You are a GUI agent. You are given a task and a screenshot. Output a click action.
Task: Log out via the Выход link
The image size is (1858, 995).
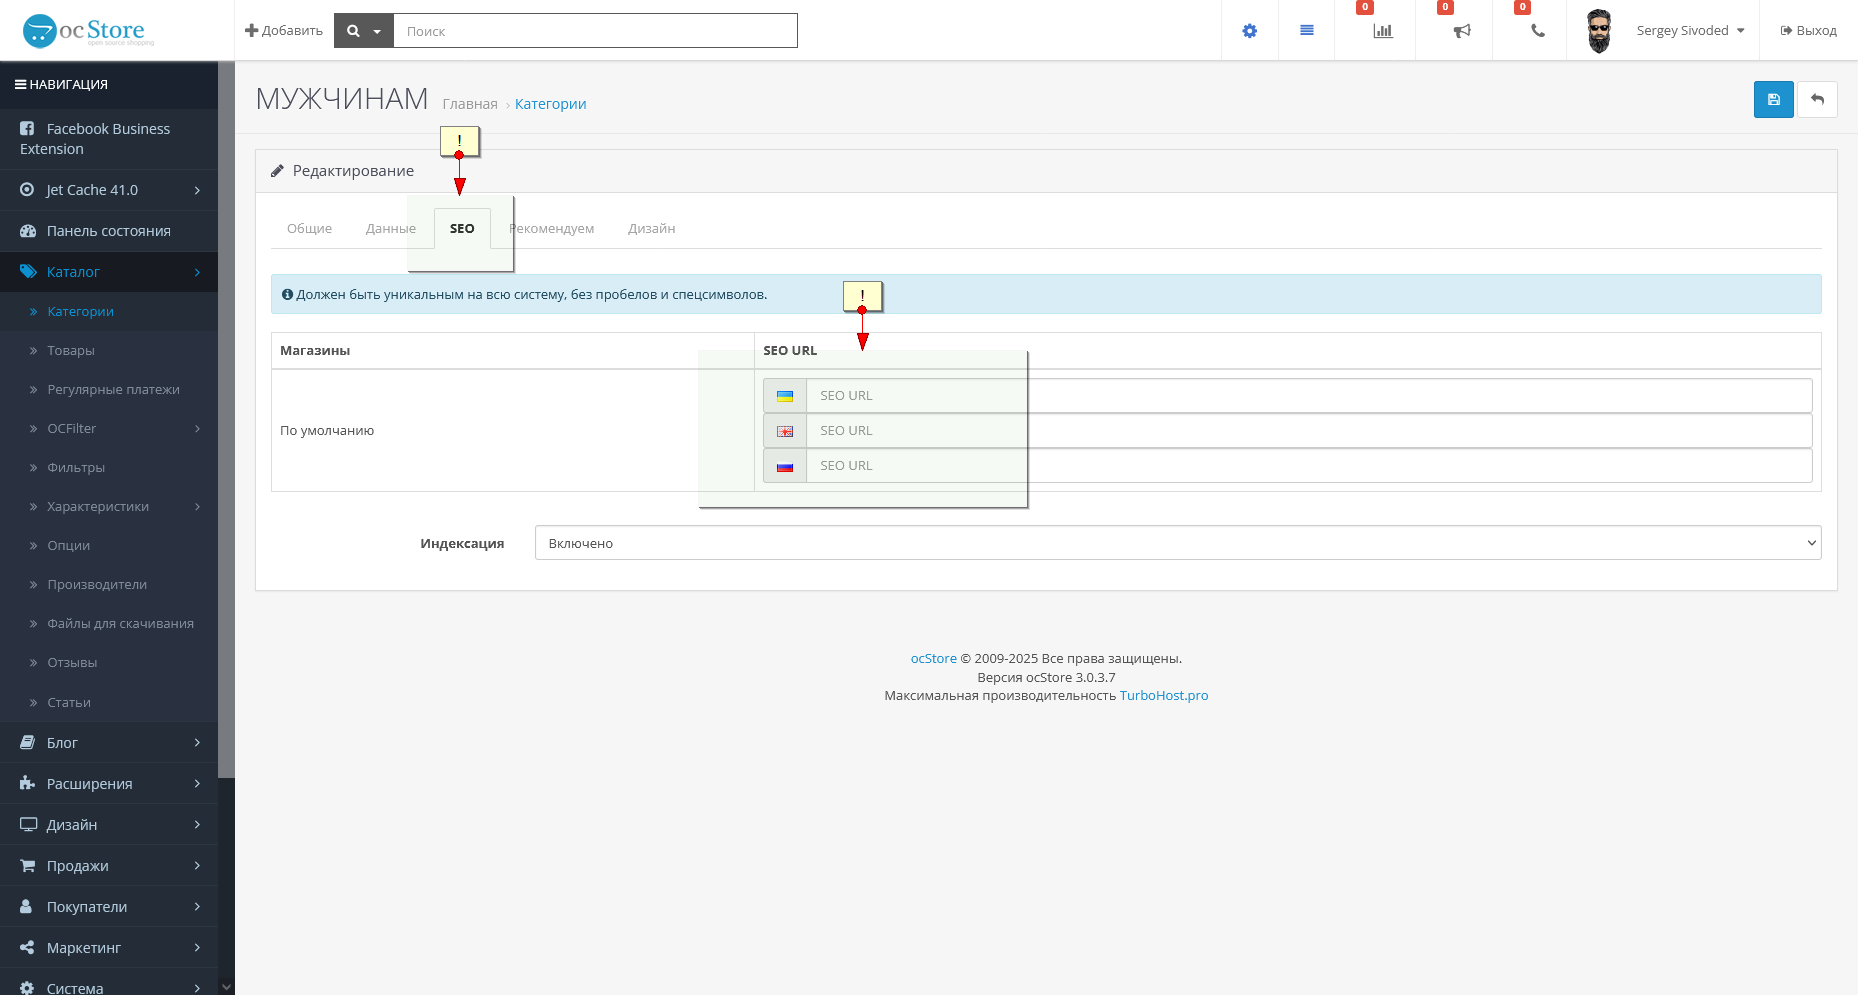[1809, 31]
